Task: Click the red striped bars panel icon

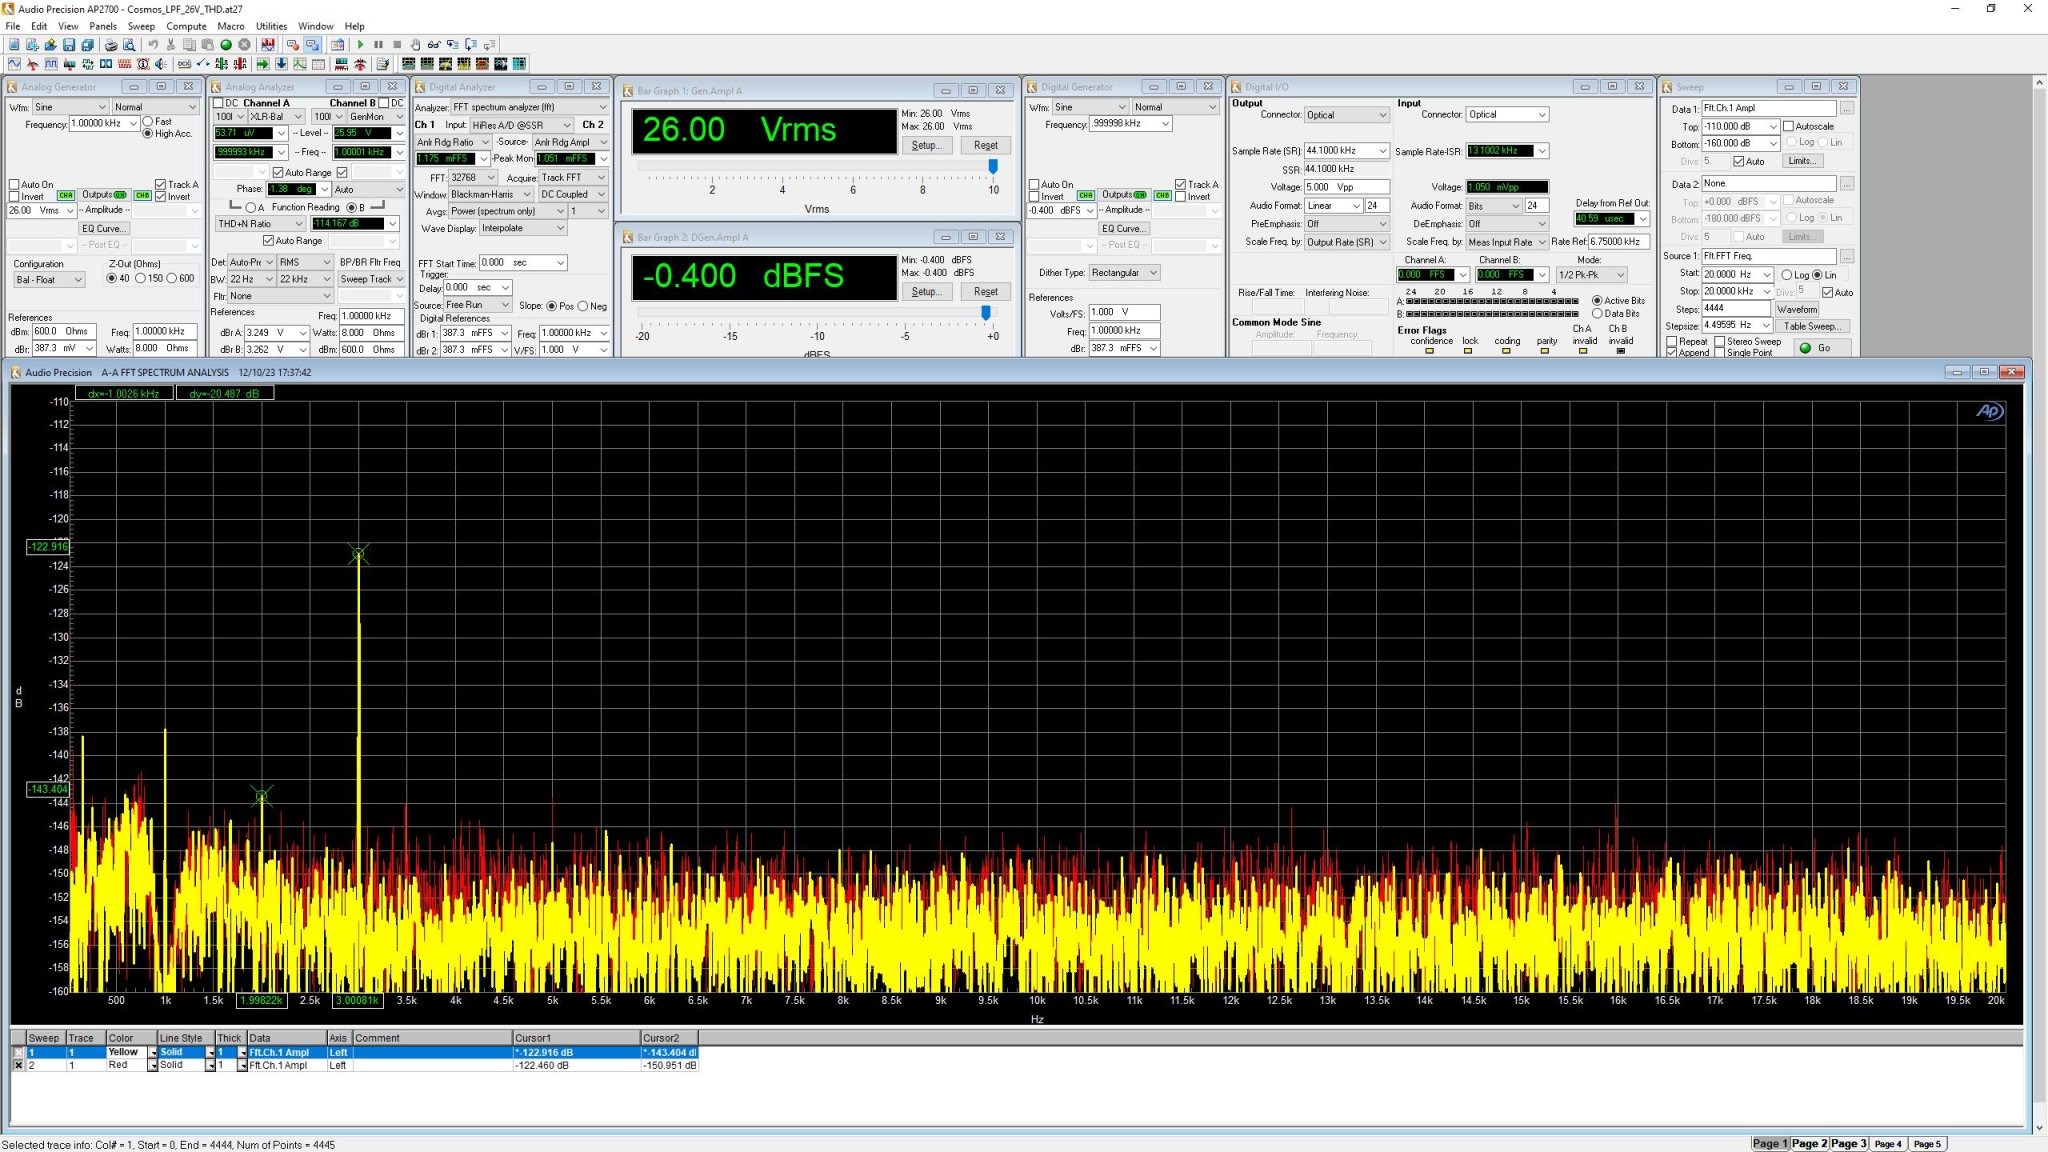Action: tap(124, 64)
